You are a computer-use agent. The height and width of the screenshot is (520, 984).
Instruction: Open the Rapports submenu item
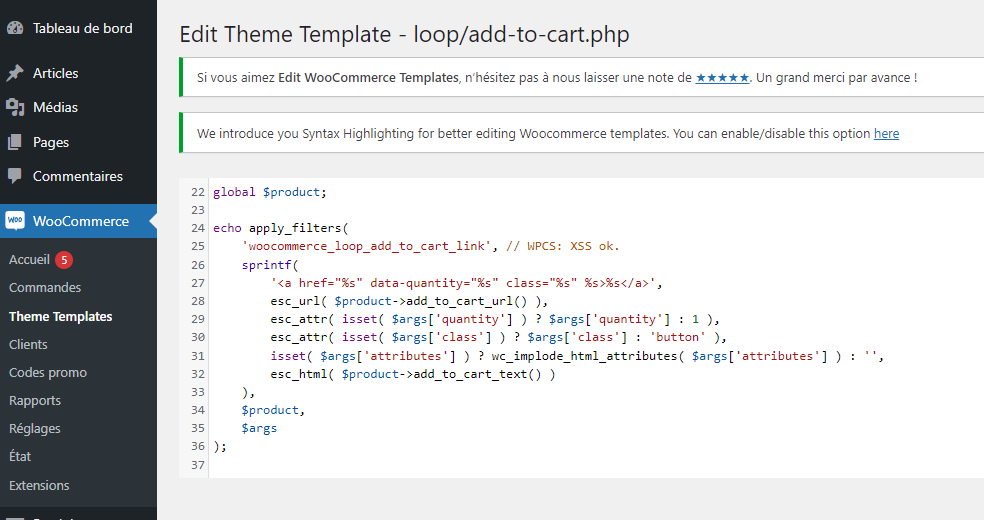(35, 400)
